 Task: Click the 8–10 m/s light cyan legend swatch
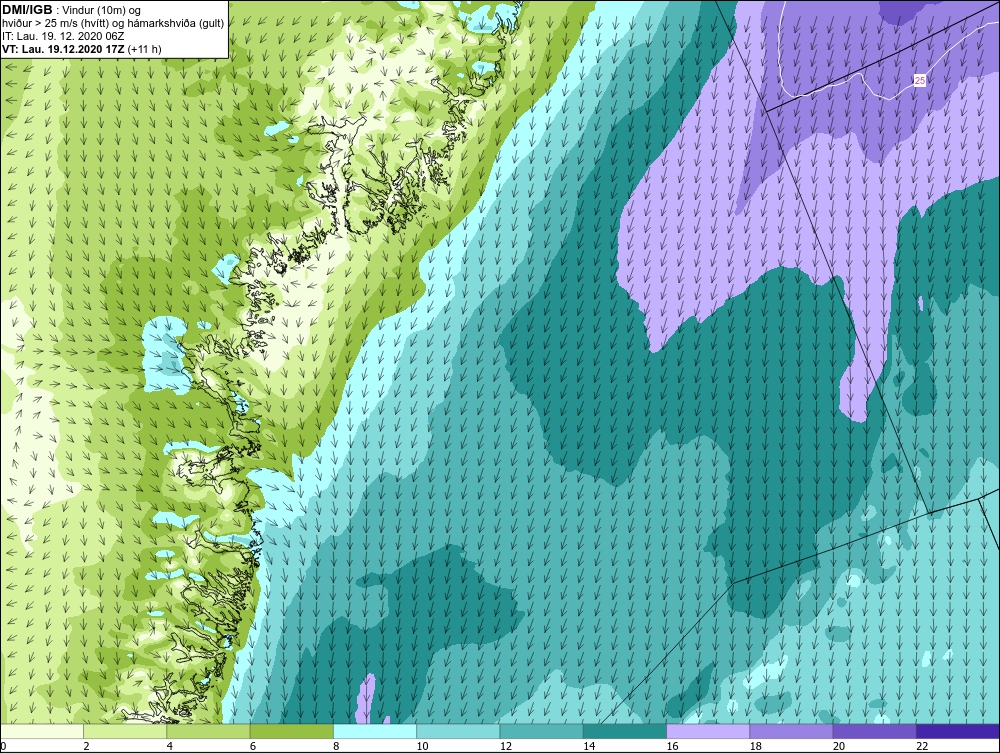coord(375,731)
